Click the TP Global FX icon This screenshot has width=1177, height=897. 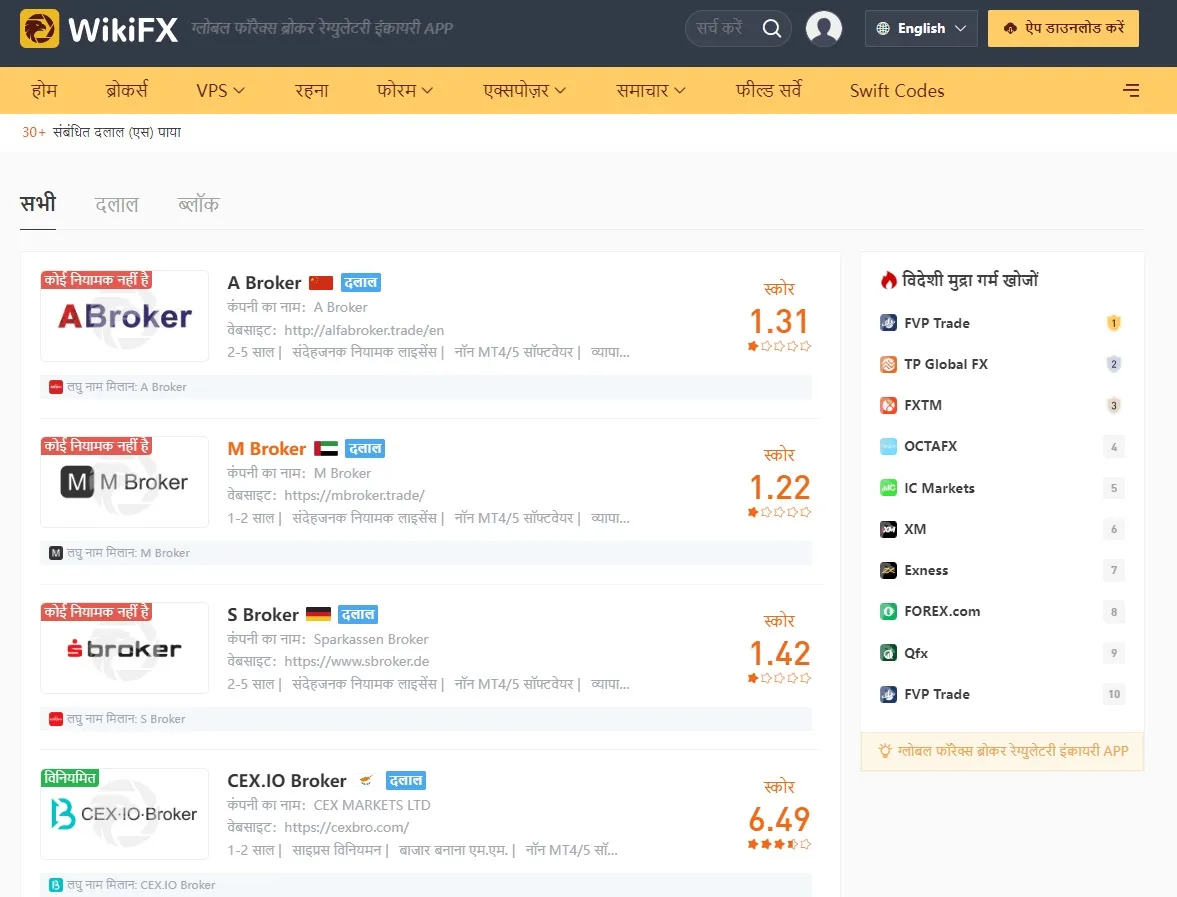click(x=888, y=364)
